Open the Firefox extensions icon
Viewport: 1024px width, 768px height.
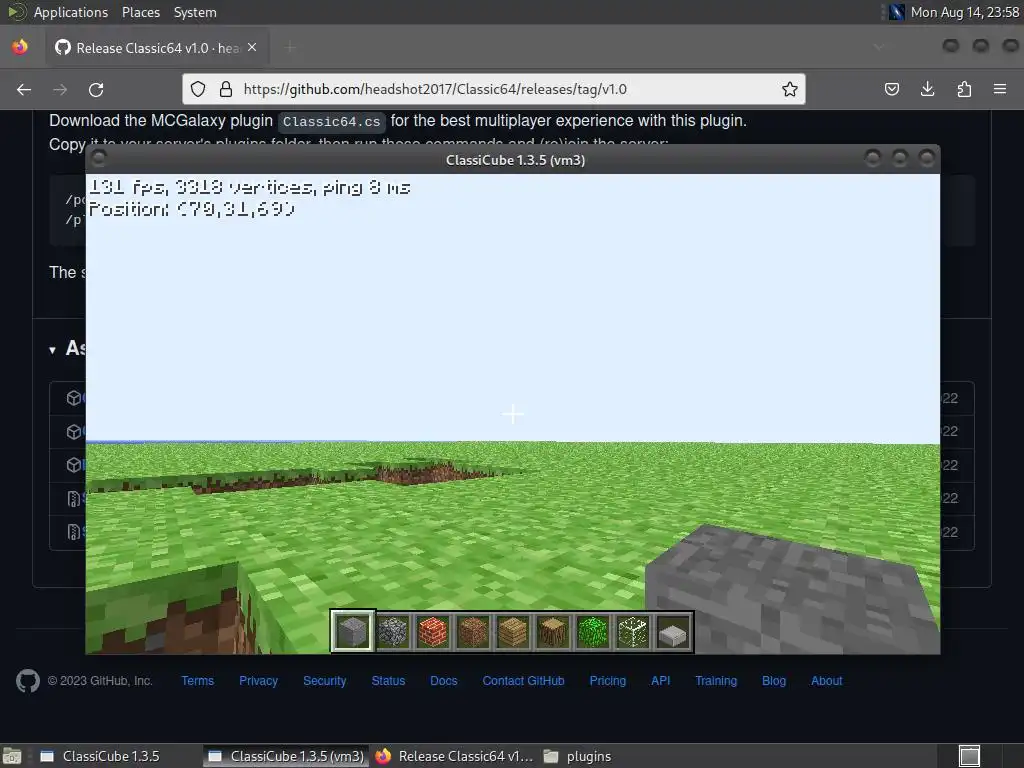(x=964, y=89)
